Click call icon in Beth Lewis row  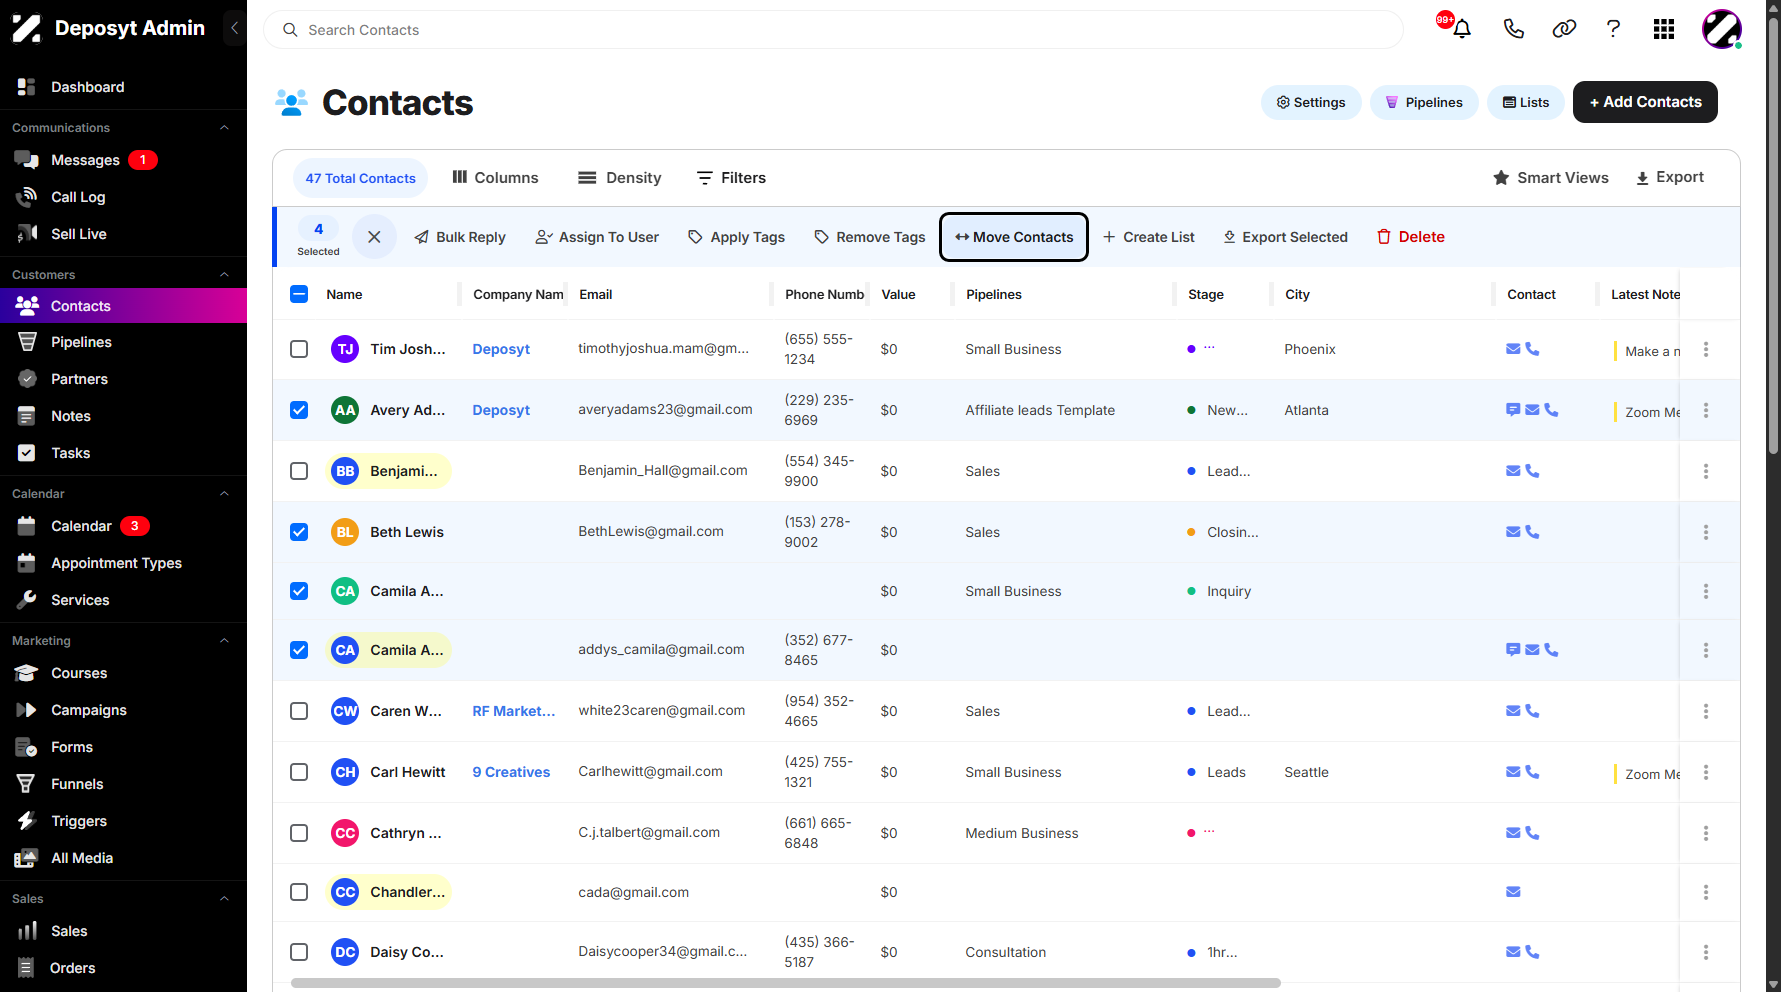point(1532,532)
